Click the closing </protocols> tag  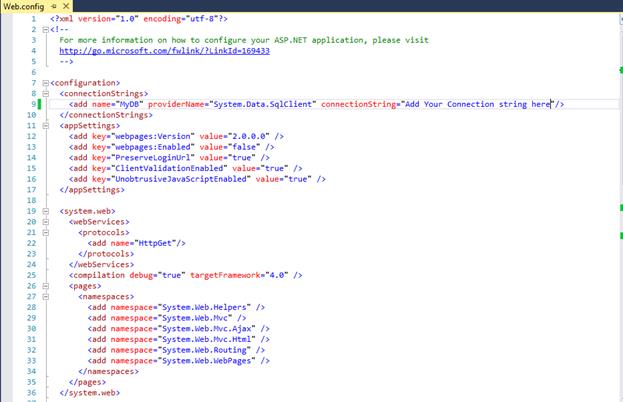pos(106,254)
